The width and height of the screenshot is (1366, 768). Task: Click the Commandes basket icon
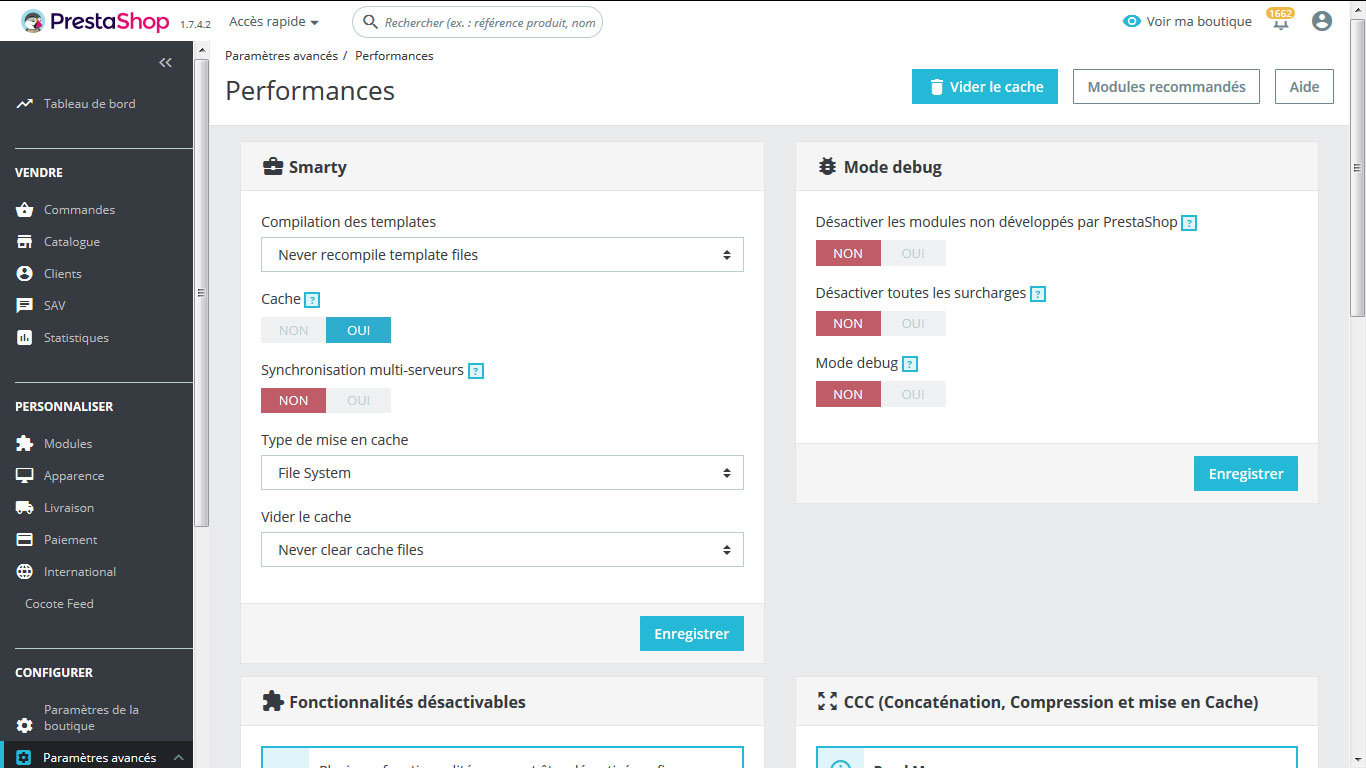click(25, 210)
